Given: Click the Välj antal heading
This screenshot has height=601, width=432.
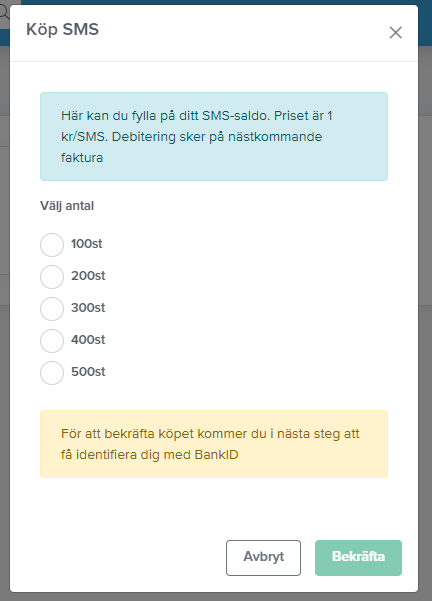Looking at the screenshot, I should click(x=67, y=206).
